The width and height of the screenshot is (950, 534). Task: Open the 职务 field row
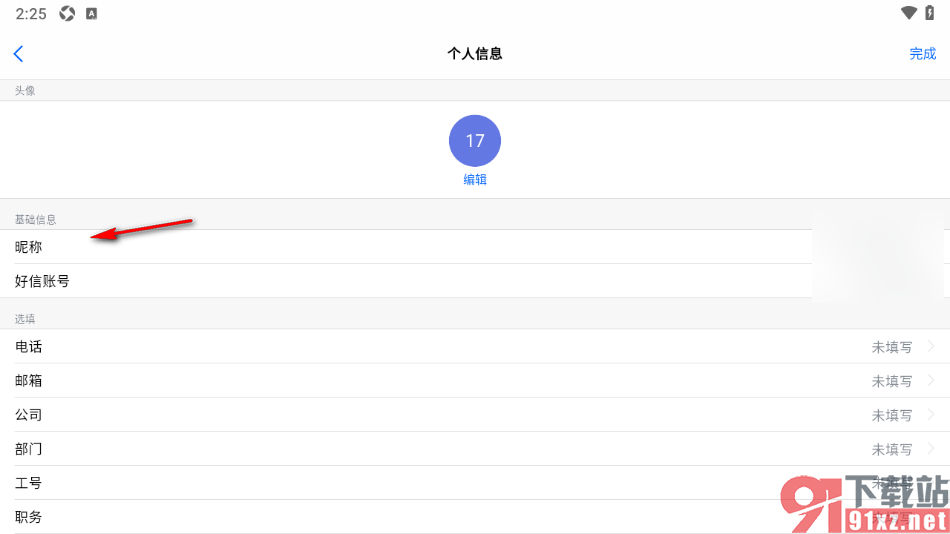click(475, 516)
